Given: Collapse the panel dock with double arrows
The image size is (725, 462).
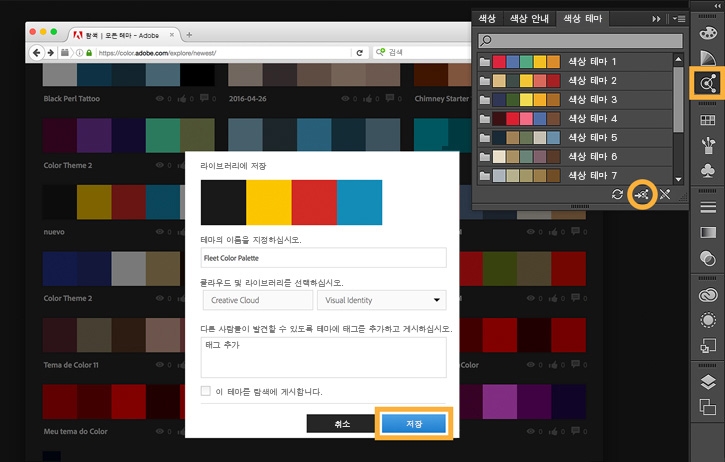Looking at the screenshot, I should (x=718, y=5).
